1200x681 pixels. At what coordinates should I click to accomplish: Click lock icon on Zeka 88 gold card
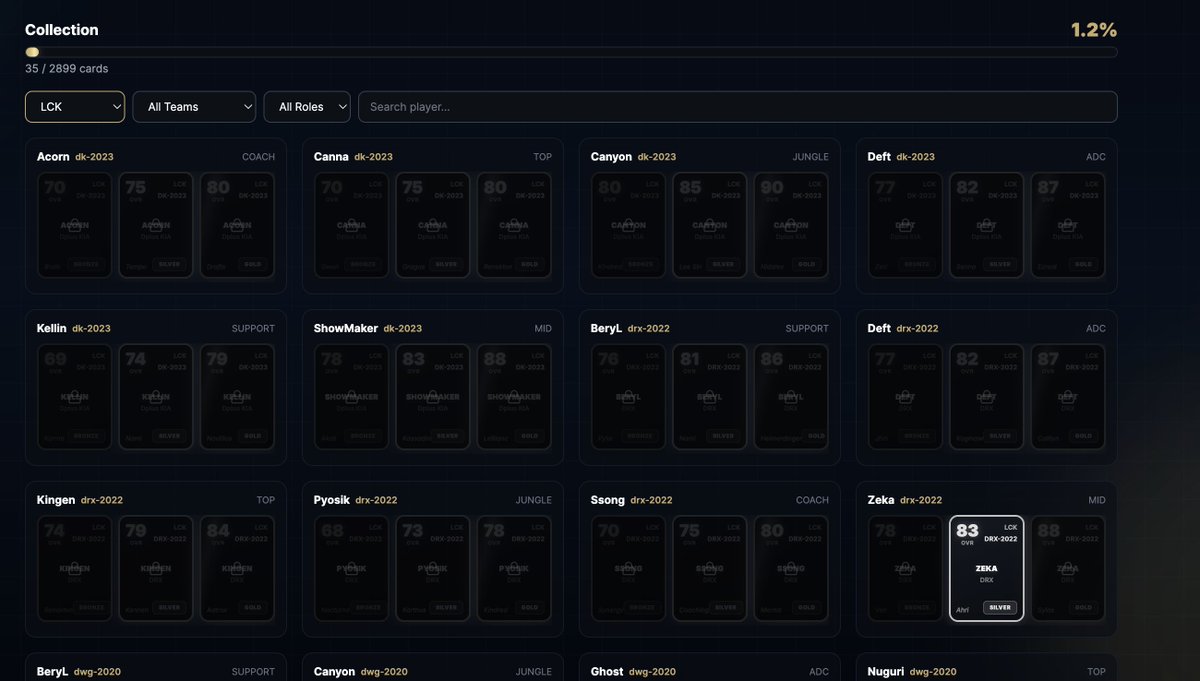click(x=1068, y=569)
